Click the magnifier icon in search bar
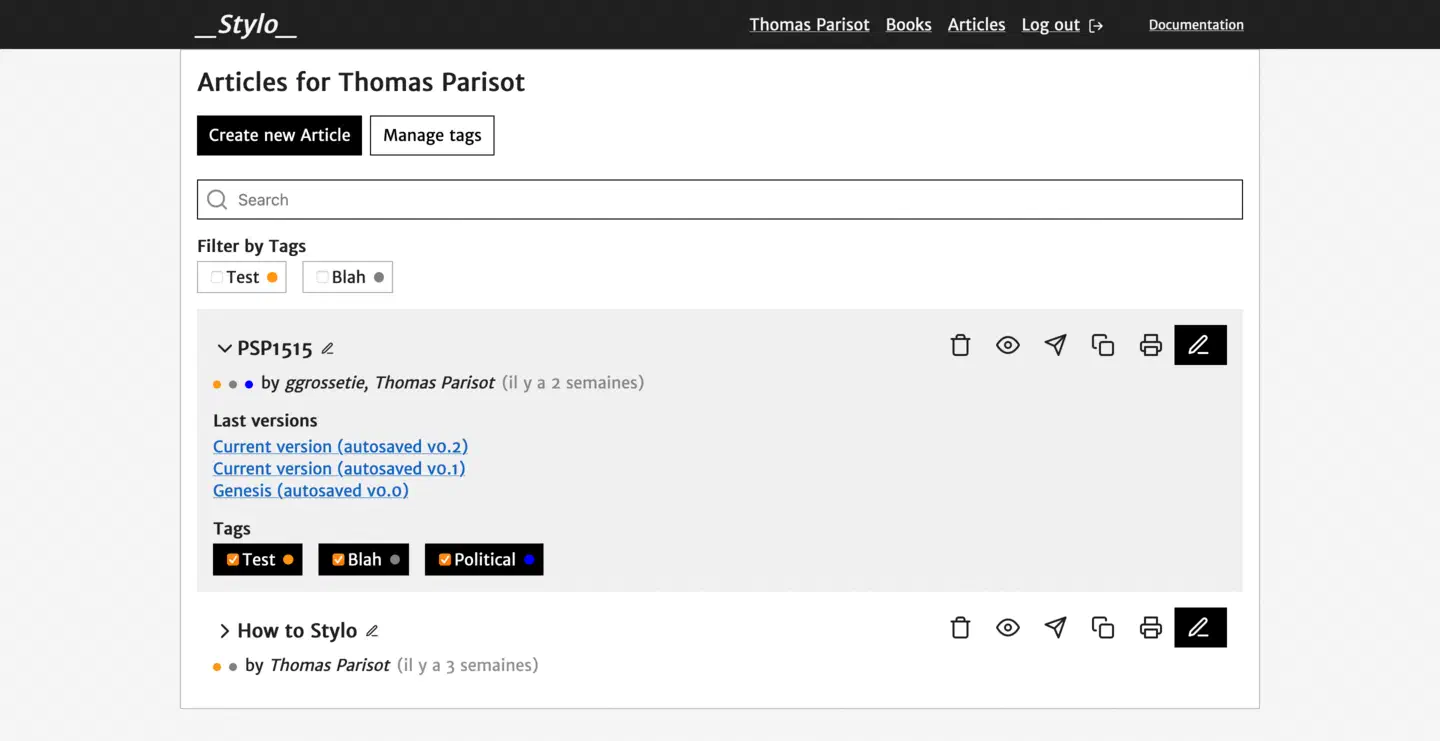Viewport: 1440px width, 741px height. (x=217, y=200)
